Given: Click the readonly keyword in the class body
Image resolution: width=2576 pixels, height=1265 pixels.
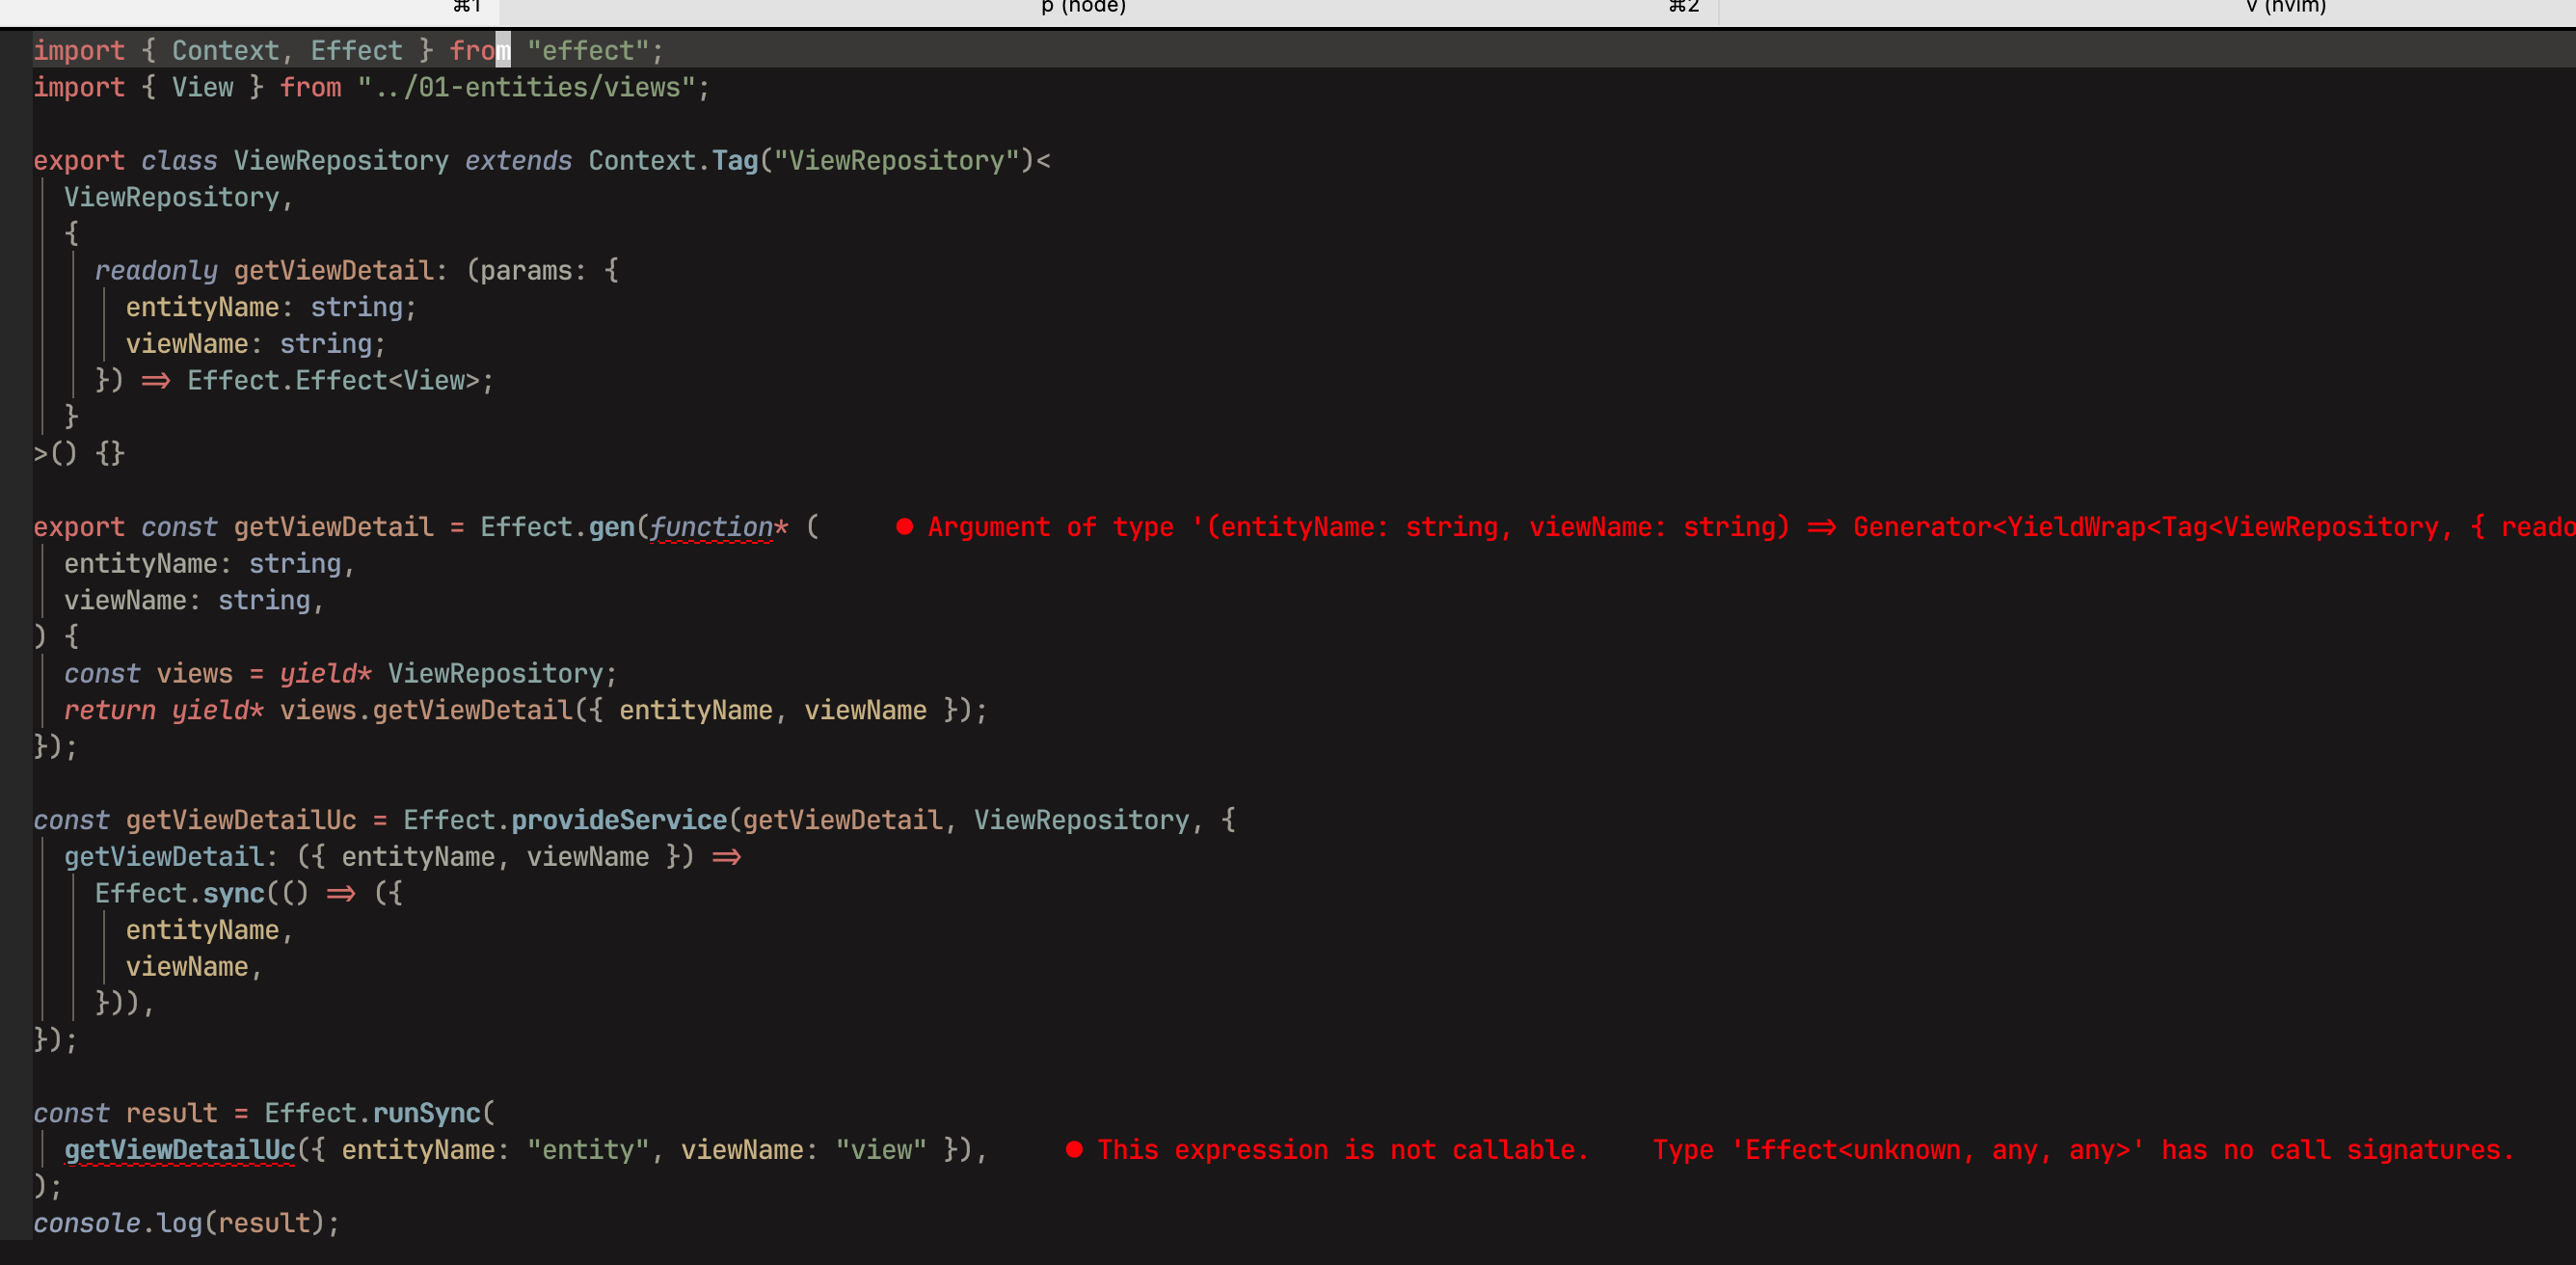Looking at the screenshot, I should 156,271.
